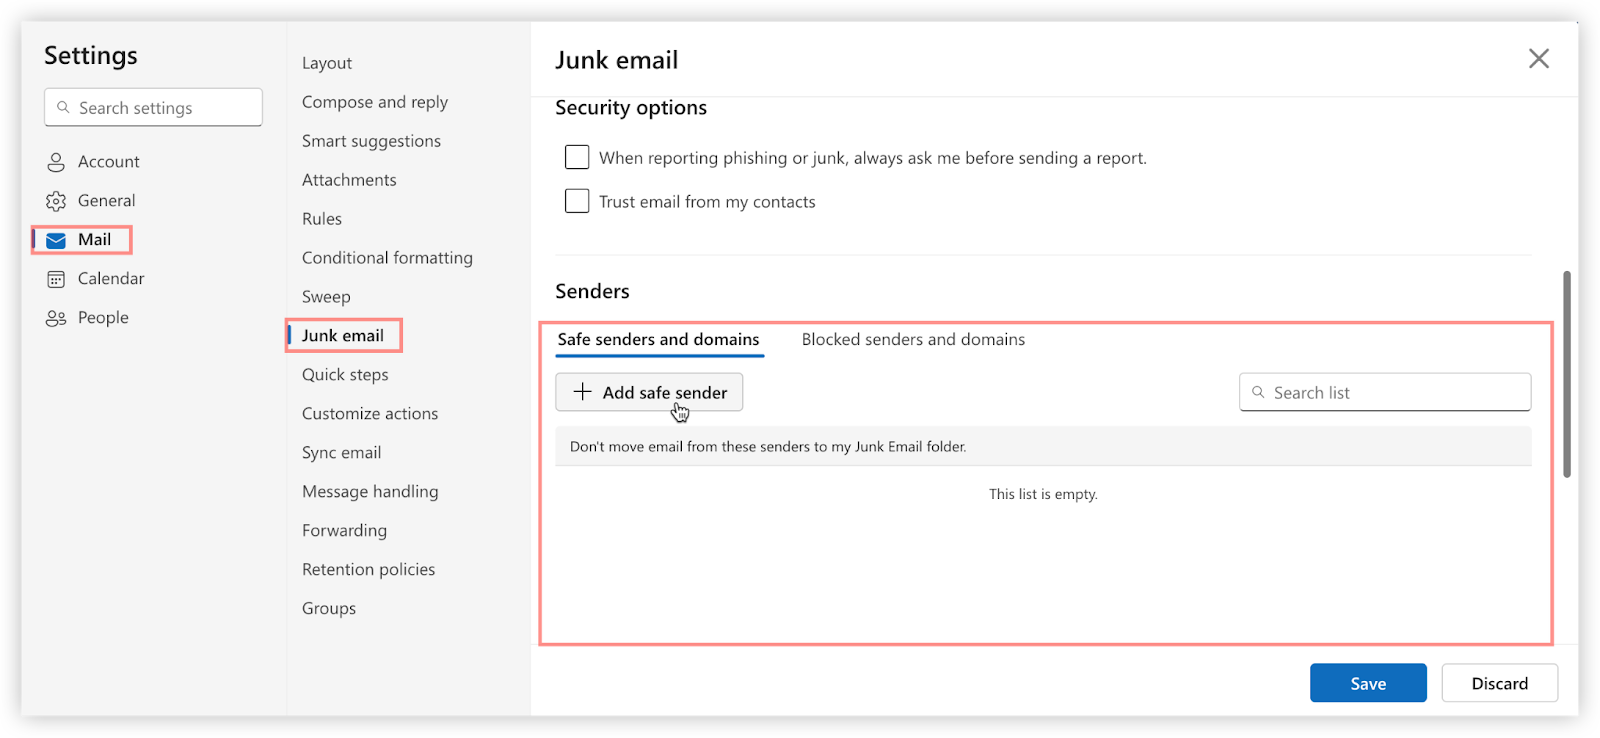Viewport: 1600px width, 738px height.
Task: Click the General gear icon
Action: pyautogui.click(x=56, y=201)
